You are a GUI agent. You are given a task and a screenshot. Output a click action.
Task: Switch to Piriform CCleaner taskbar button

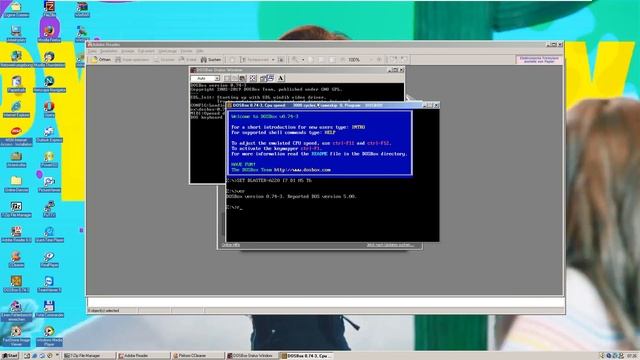click(197, 356)
